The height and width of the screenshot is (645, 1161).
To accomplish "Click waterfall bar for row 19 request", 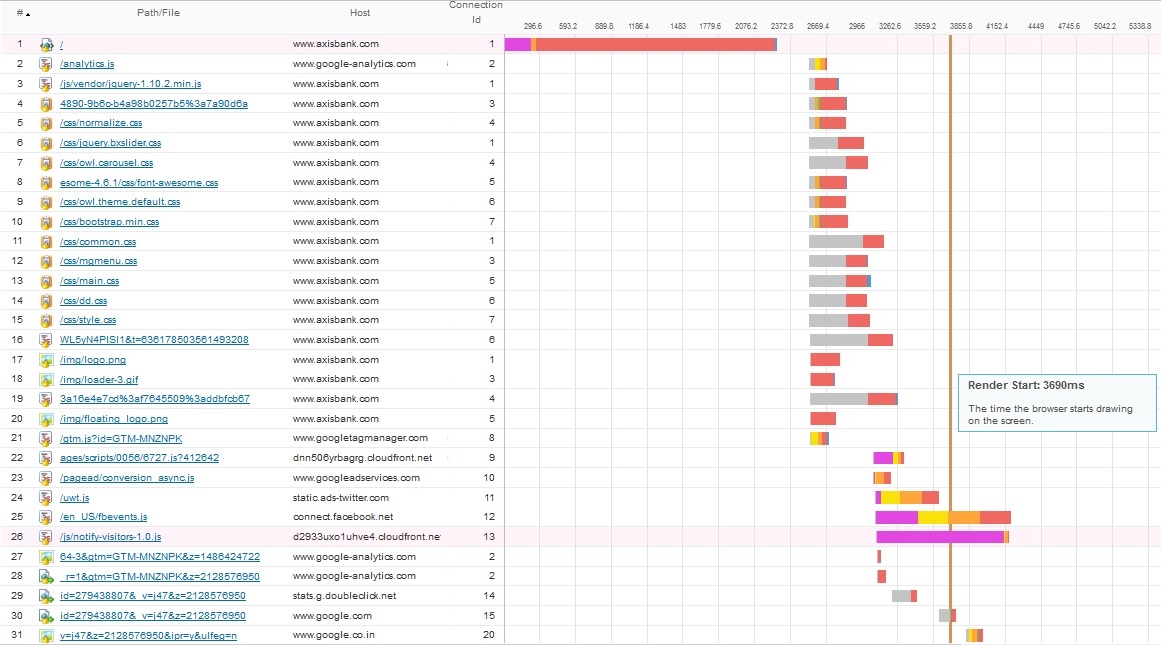I will click(x=854, y=399).
